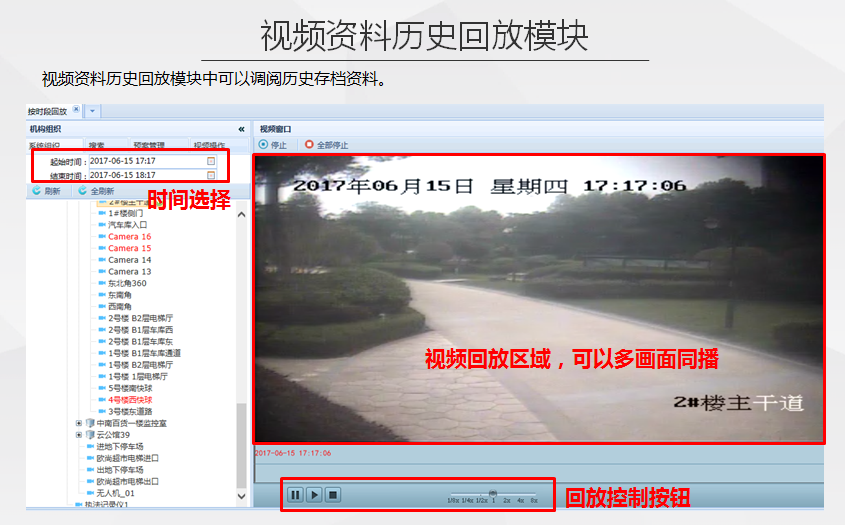Click the 全刷新 refresh-all button
The width and height of the screenshot is (845, 525).
[x=96, y=191]
